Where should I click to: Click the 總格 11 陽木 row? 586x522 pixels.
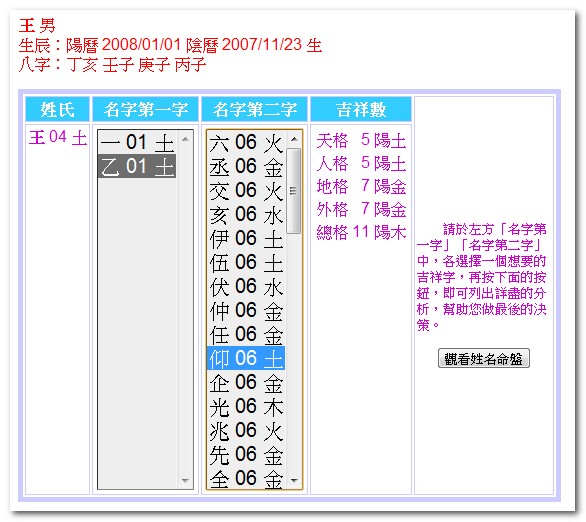[x=361, y=232]
